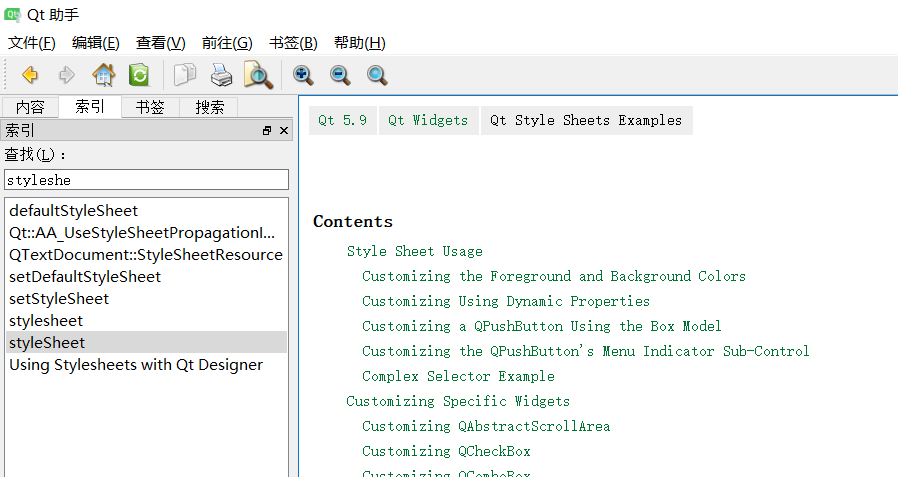Select setDefaultStyleSheet index entry
This screenshot has height=477, width=898.
point(147,277)
